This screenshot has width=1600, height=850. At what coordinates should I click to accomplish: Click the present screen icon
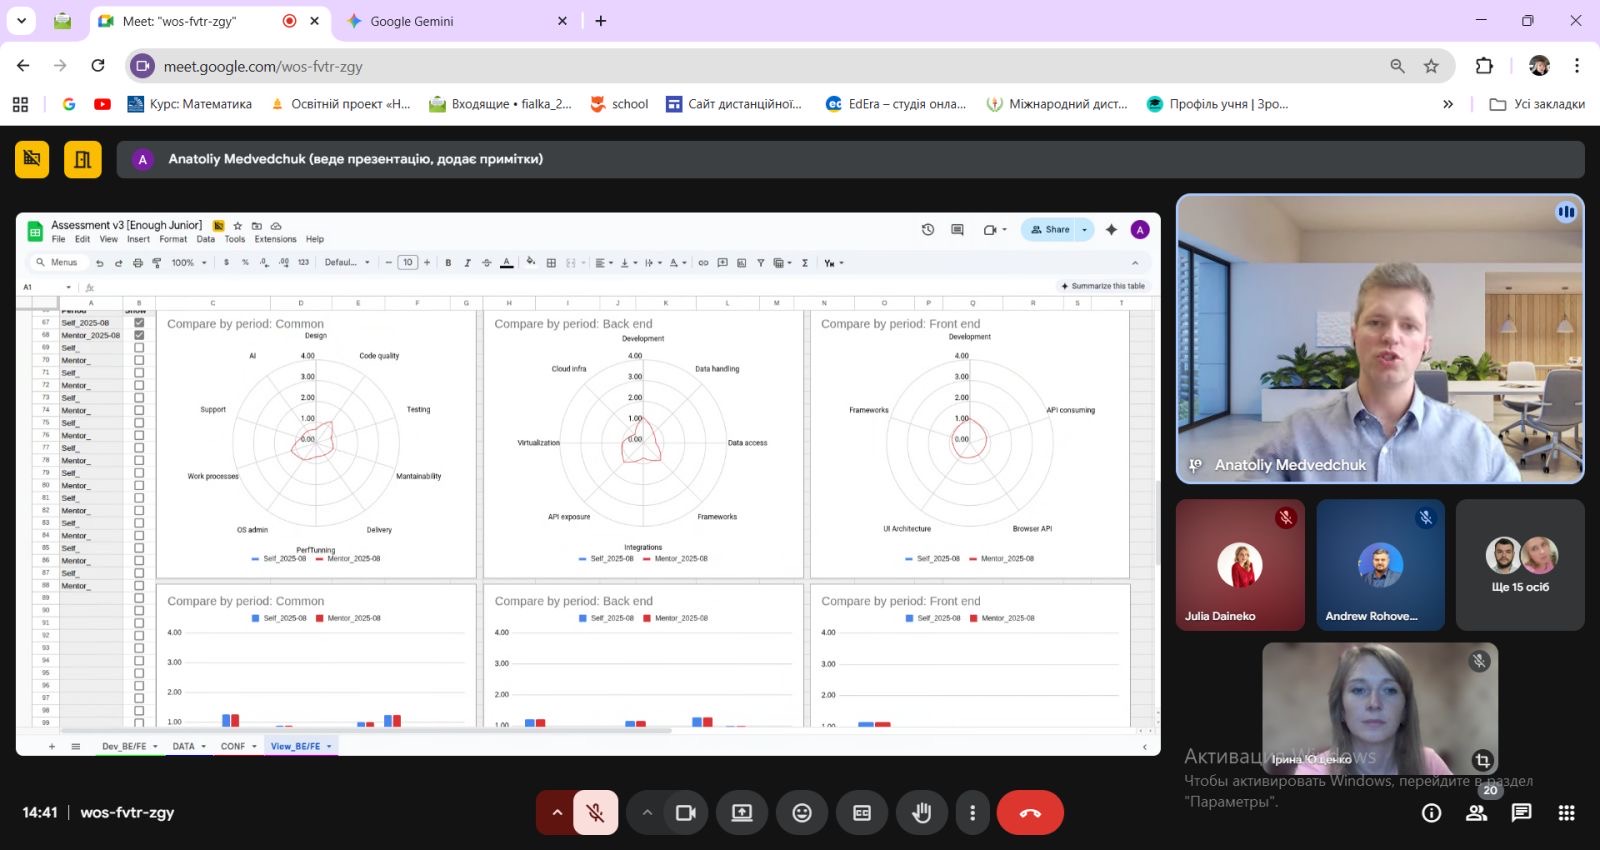(742, 813)
